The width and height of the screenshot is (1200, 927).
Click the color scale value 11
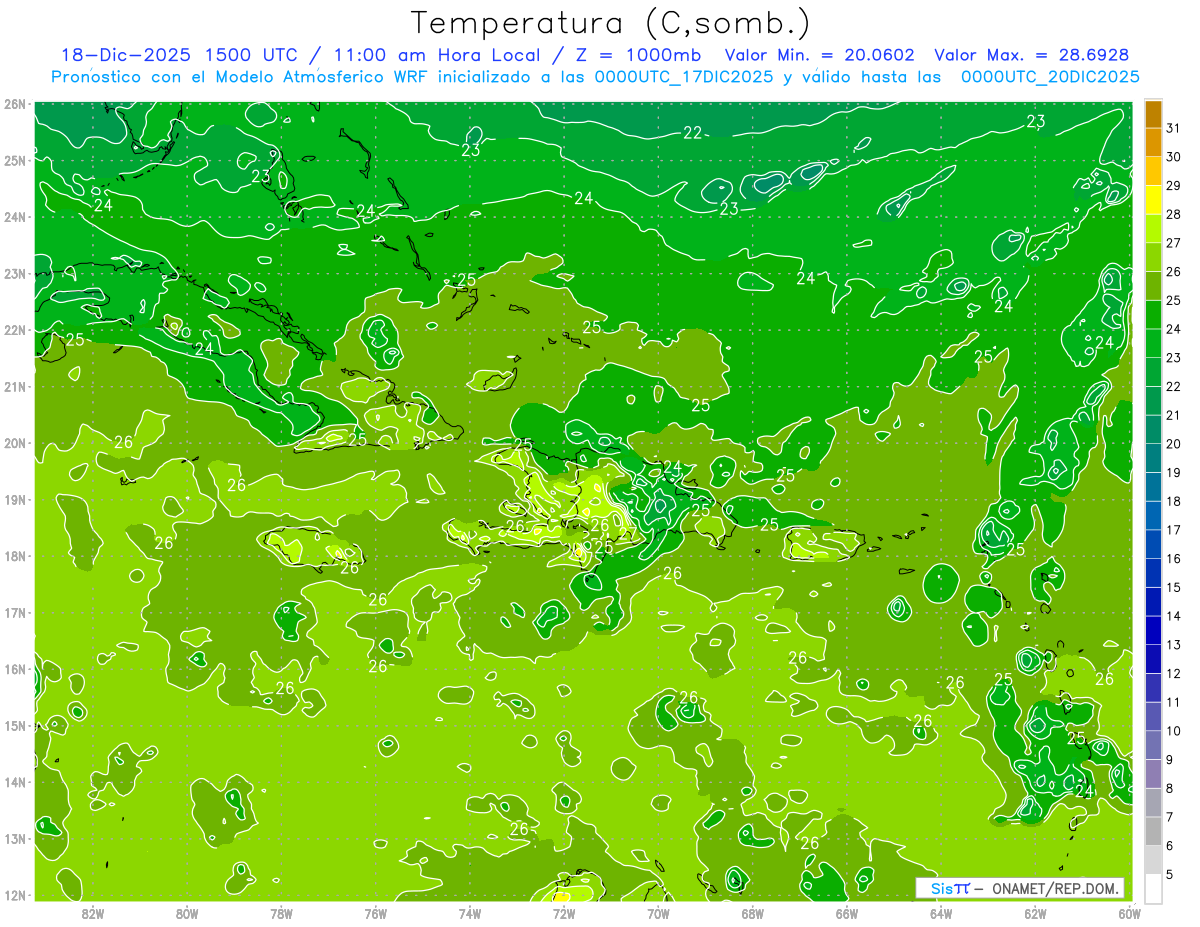tap(1174, 702)
